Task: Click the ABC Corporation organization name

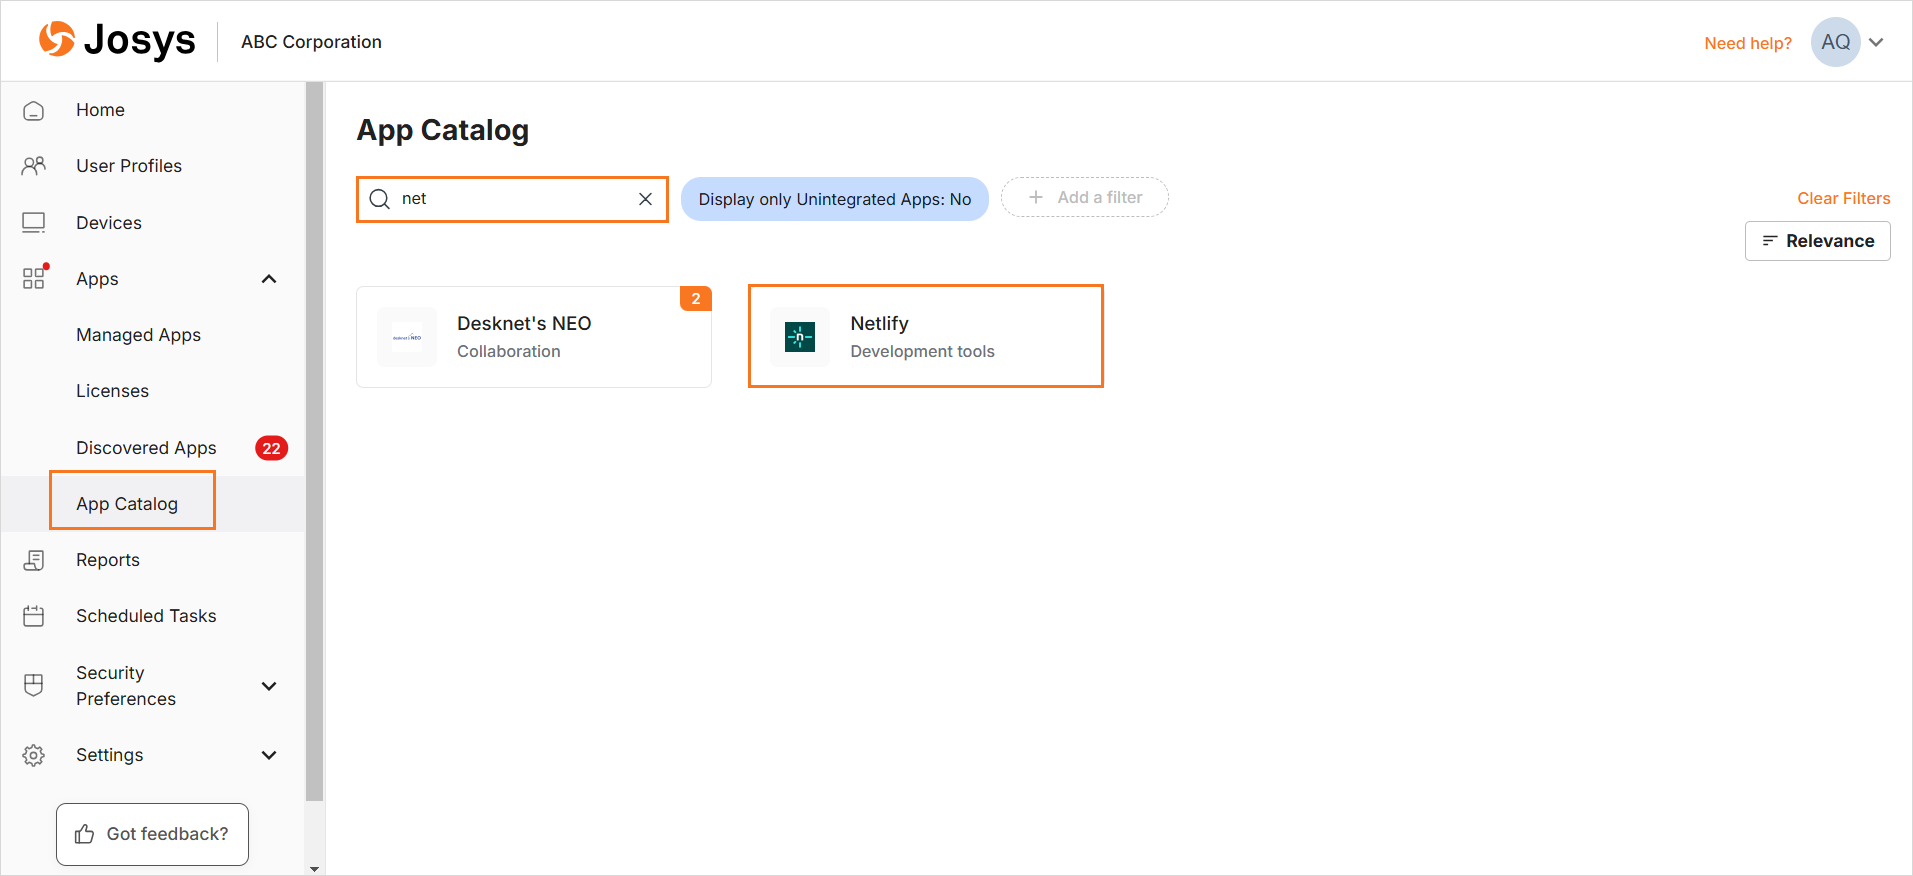Action: tap(311, 42)
